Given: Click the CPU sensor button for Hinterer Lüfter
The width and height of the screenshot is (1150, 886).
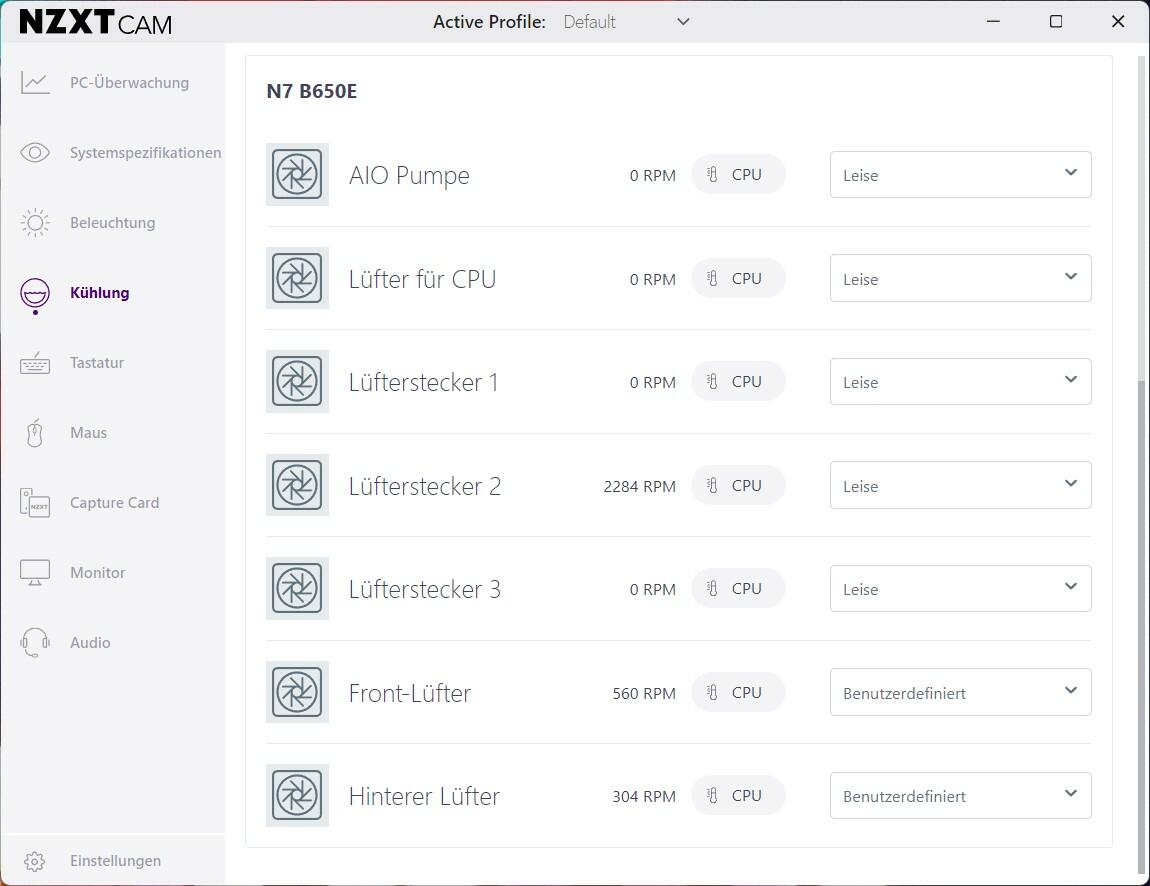Looking at the screenshot, I should click(737, 796).
